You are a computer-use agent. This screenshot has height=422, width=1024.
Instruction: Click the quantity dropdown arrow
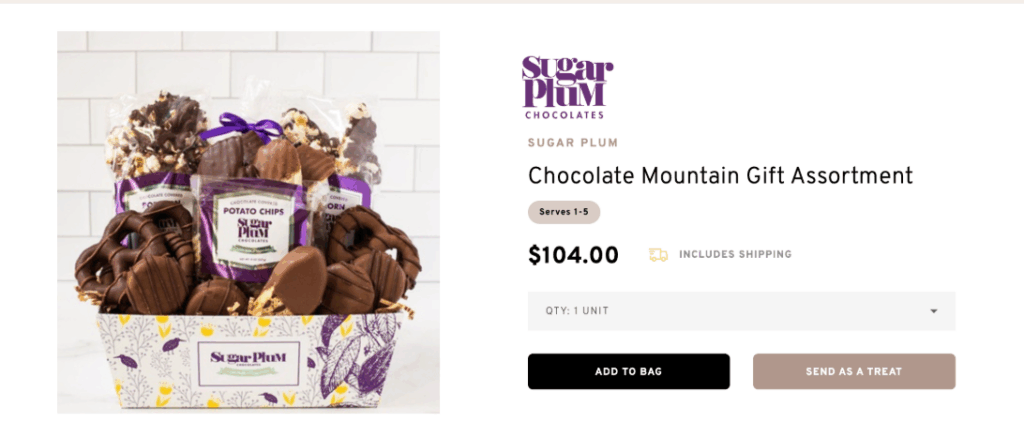coord(933,311)
